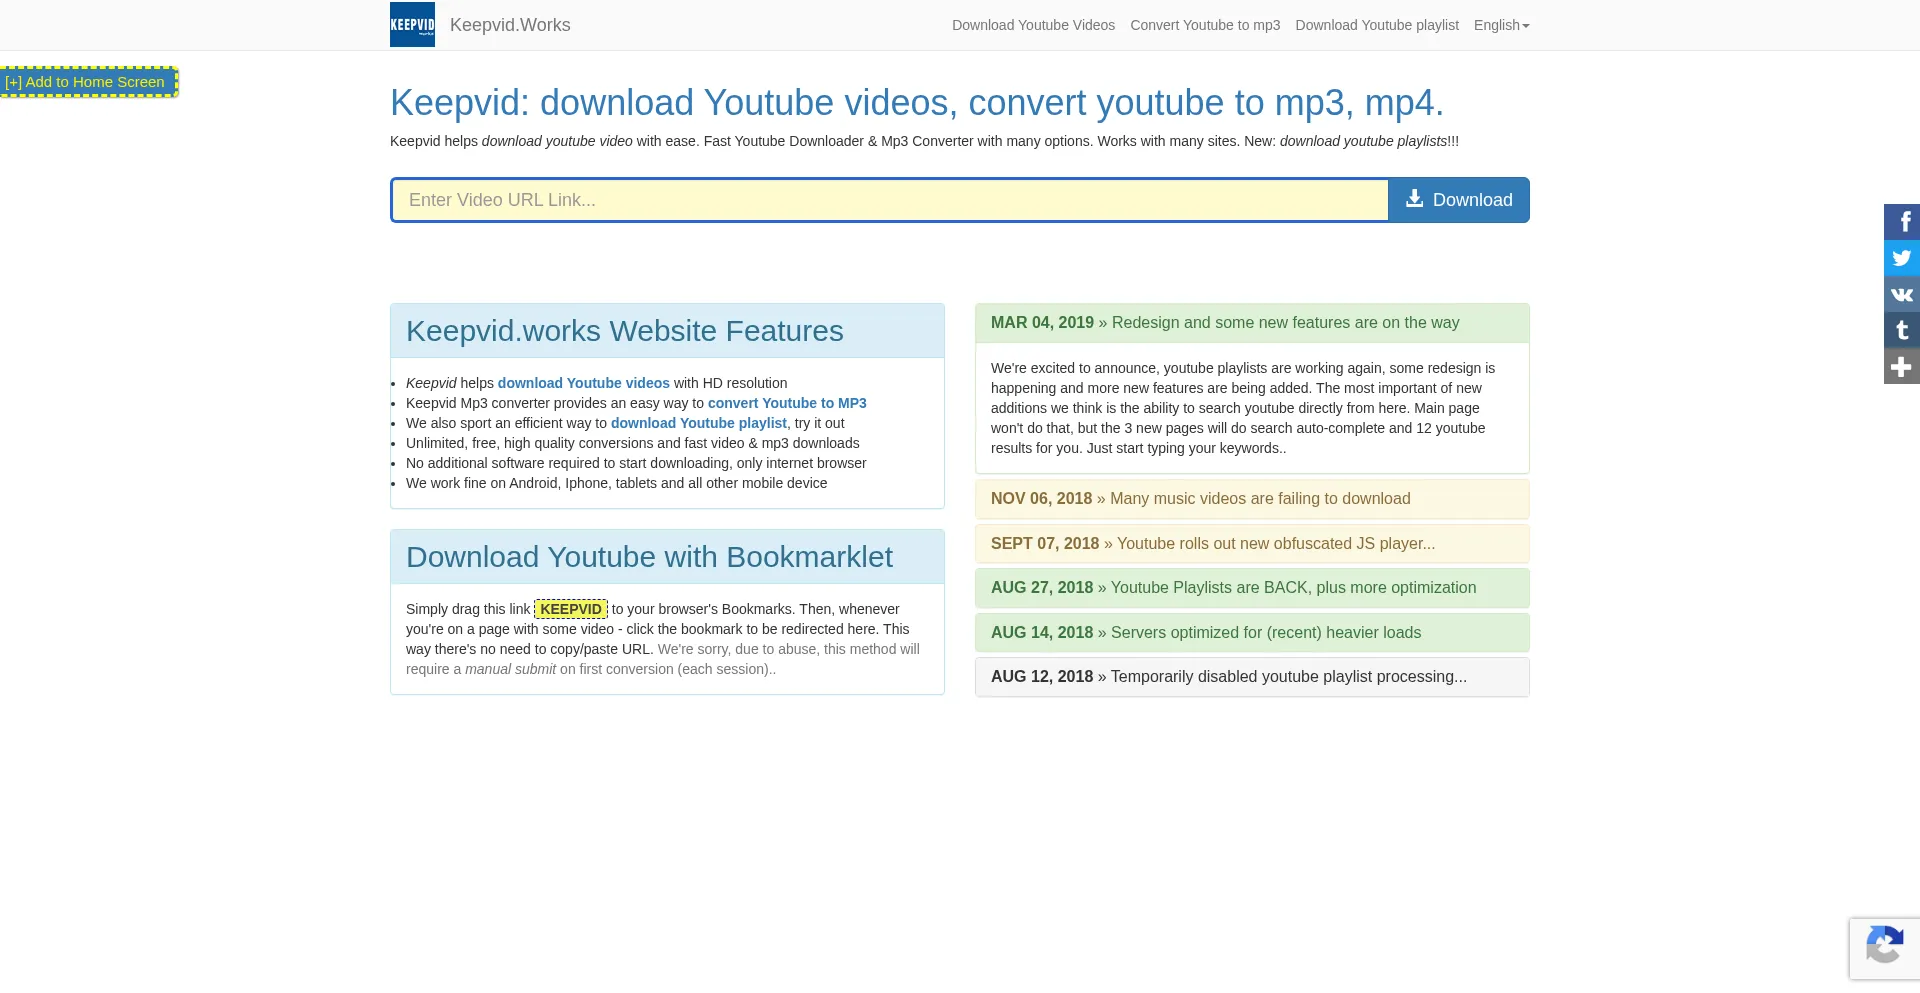The height and width of the screenshot is (993, 1920).
Task: Click Download Youtube with Bookmarklet heading
Action: (649, 557)
